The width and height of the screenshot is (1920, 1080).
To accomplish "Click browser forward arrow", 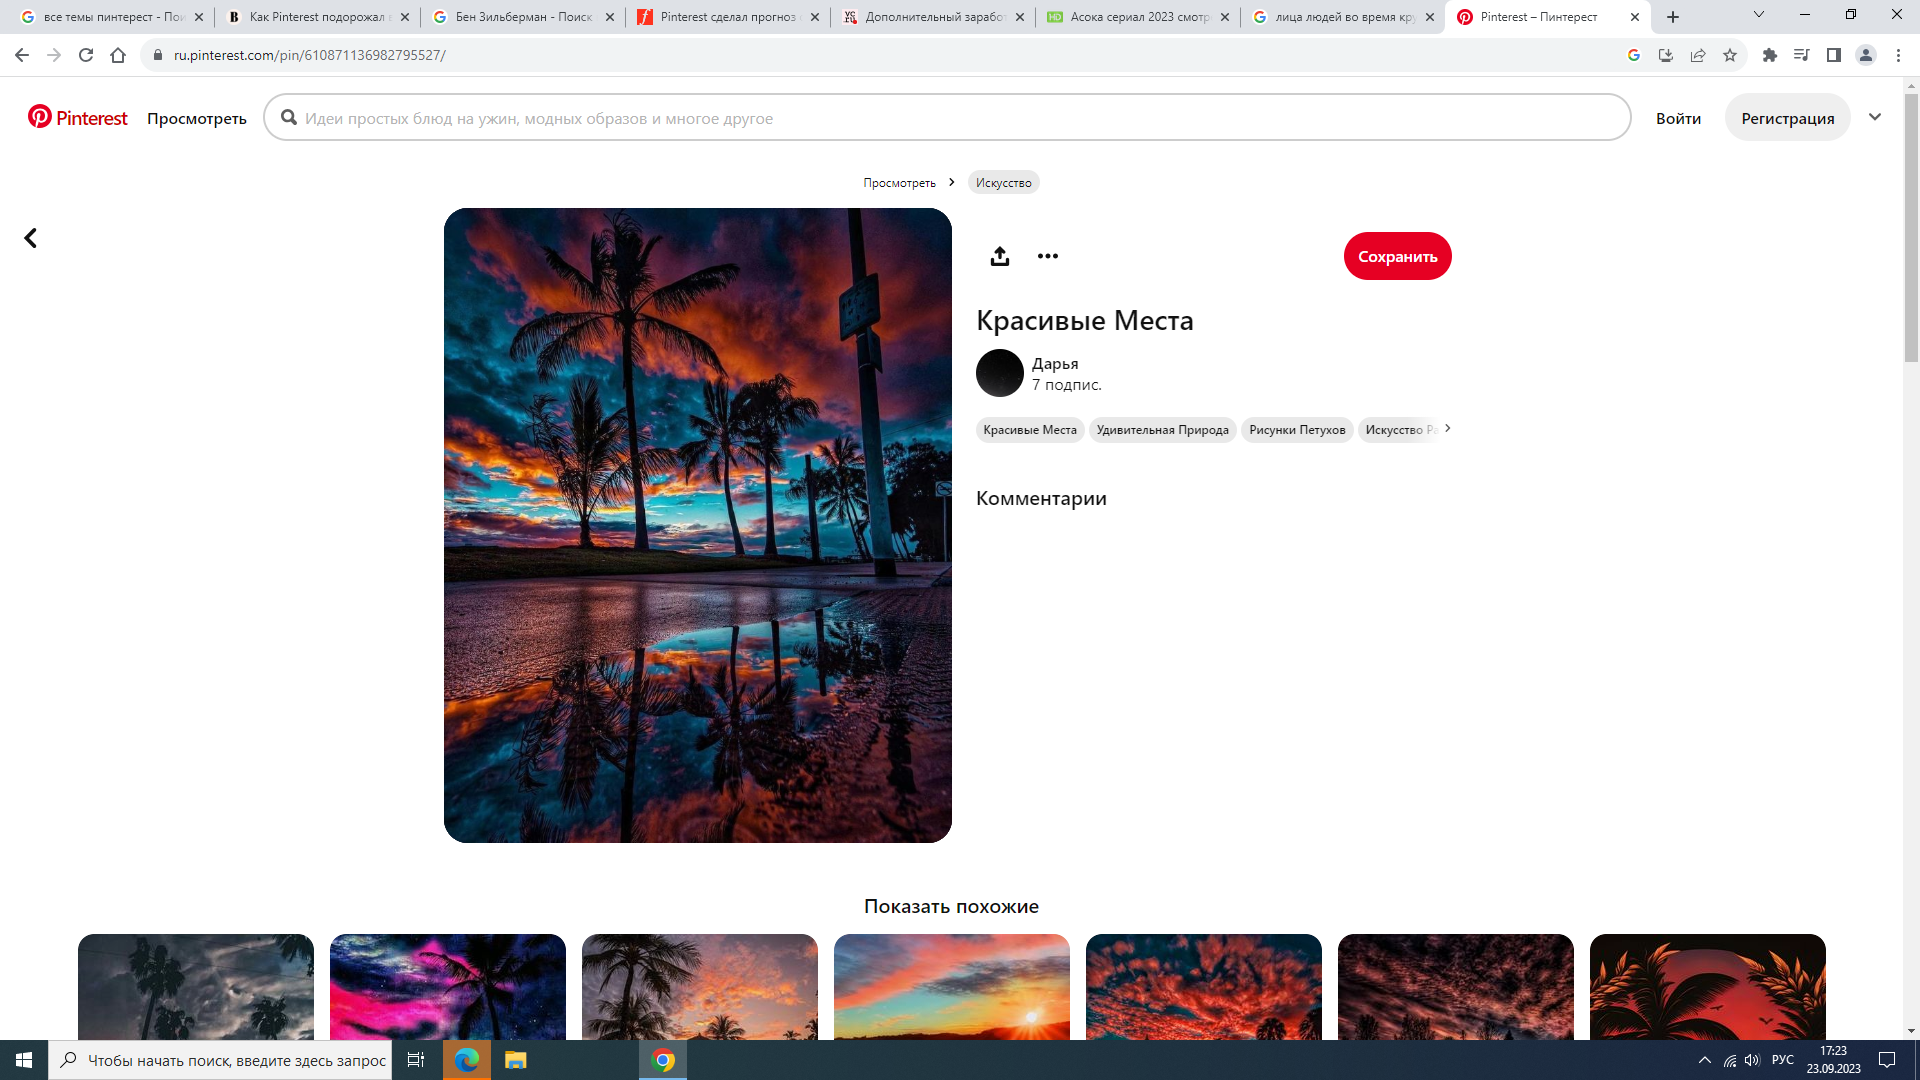I will coord(54,55).
